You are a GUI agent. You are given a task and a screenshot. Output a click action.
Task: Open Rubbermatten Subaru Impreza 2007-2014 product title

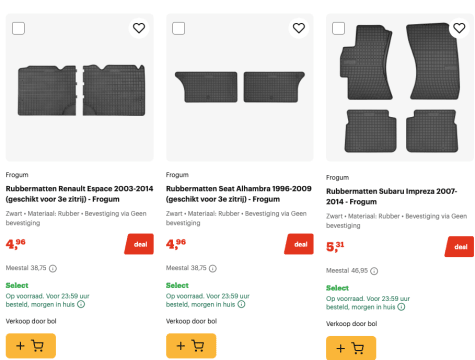coord(392,196)
